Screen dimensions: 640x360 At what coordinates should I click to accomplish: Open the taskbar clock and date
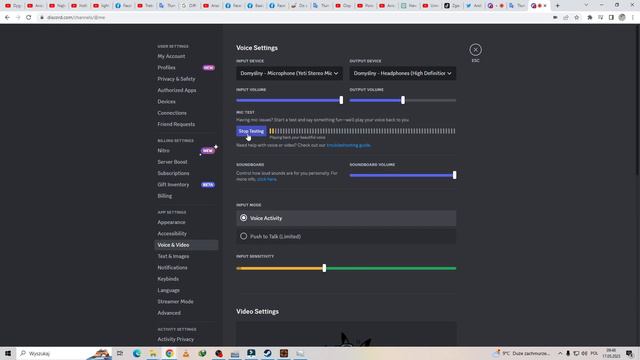coord(611,353)
